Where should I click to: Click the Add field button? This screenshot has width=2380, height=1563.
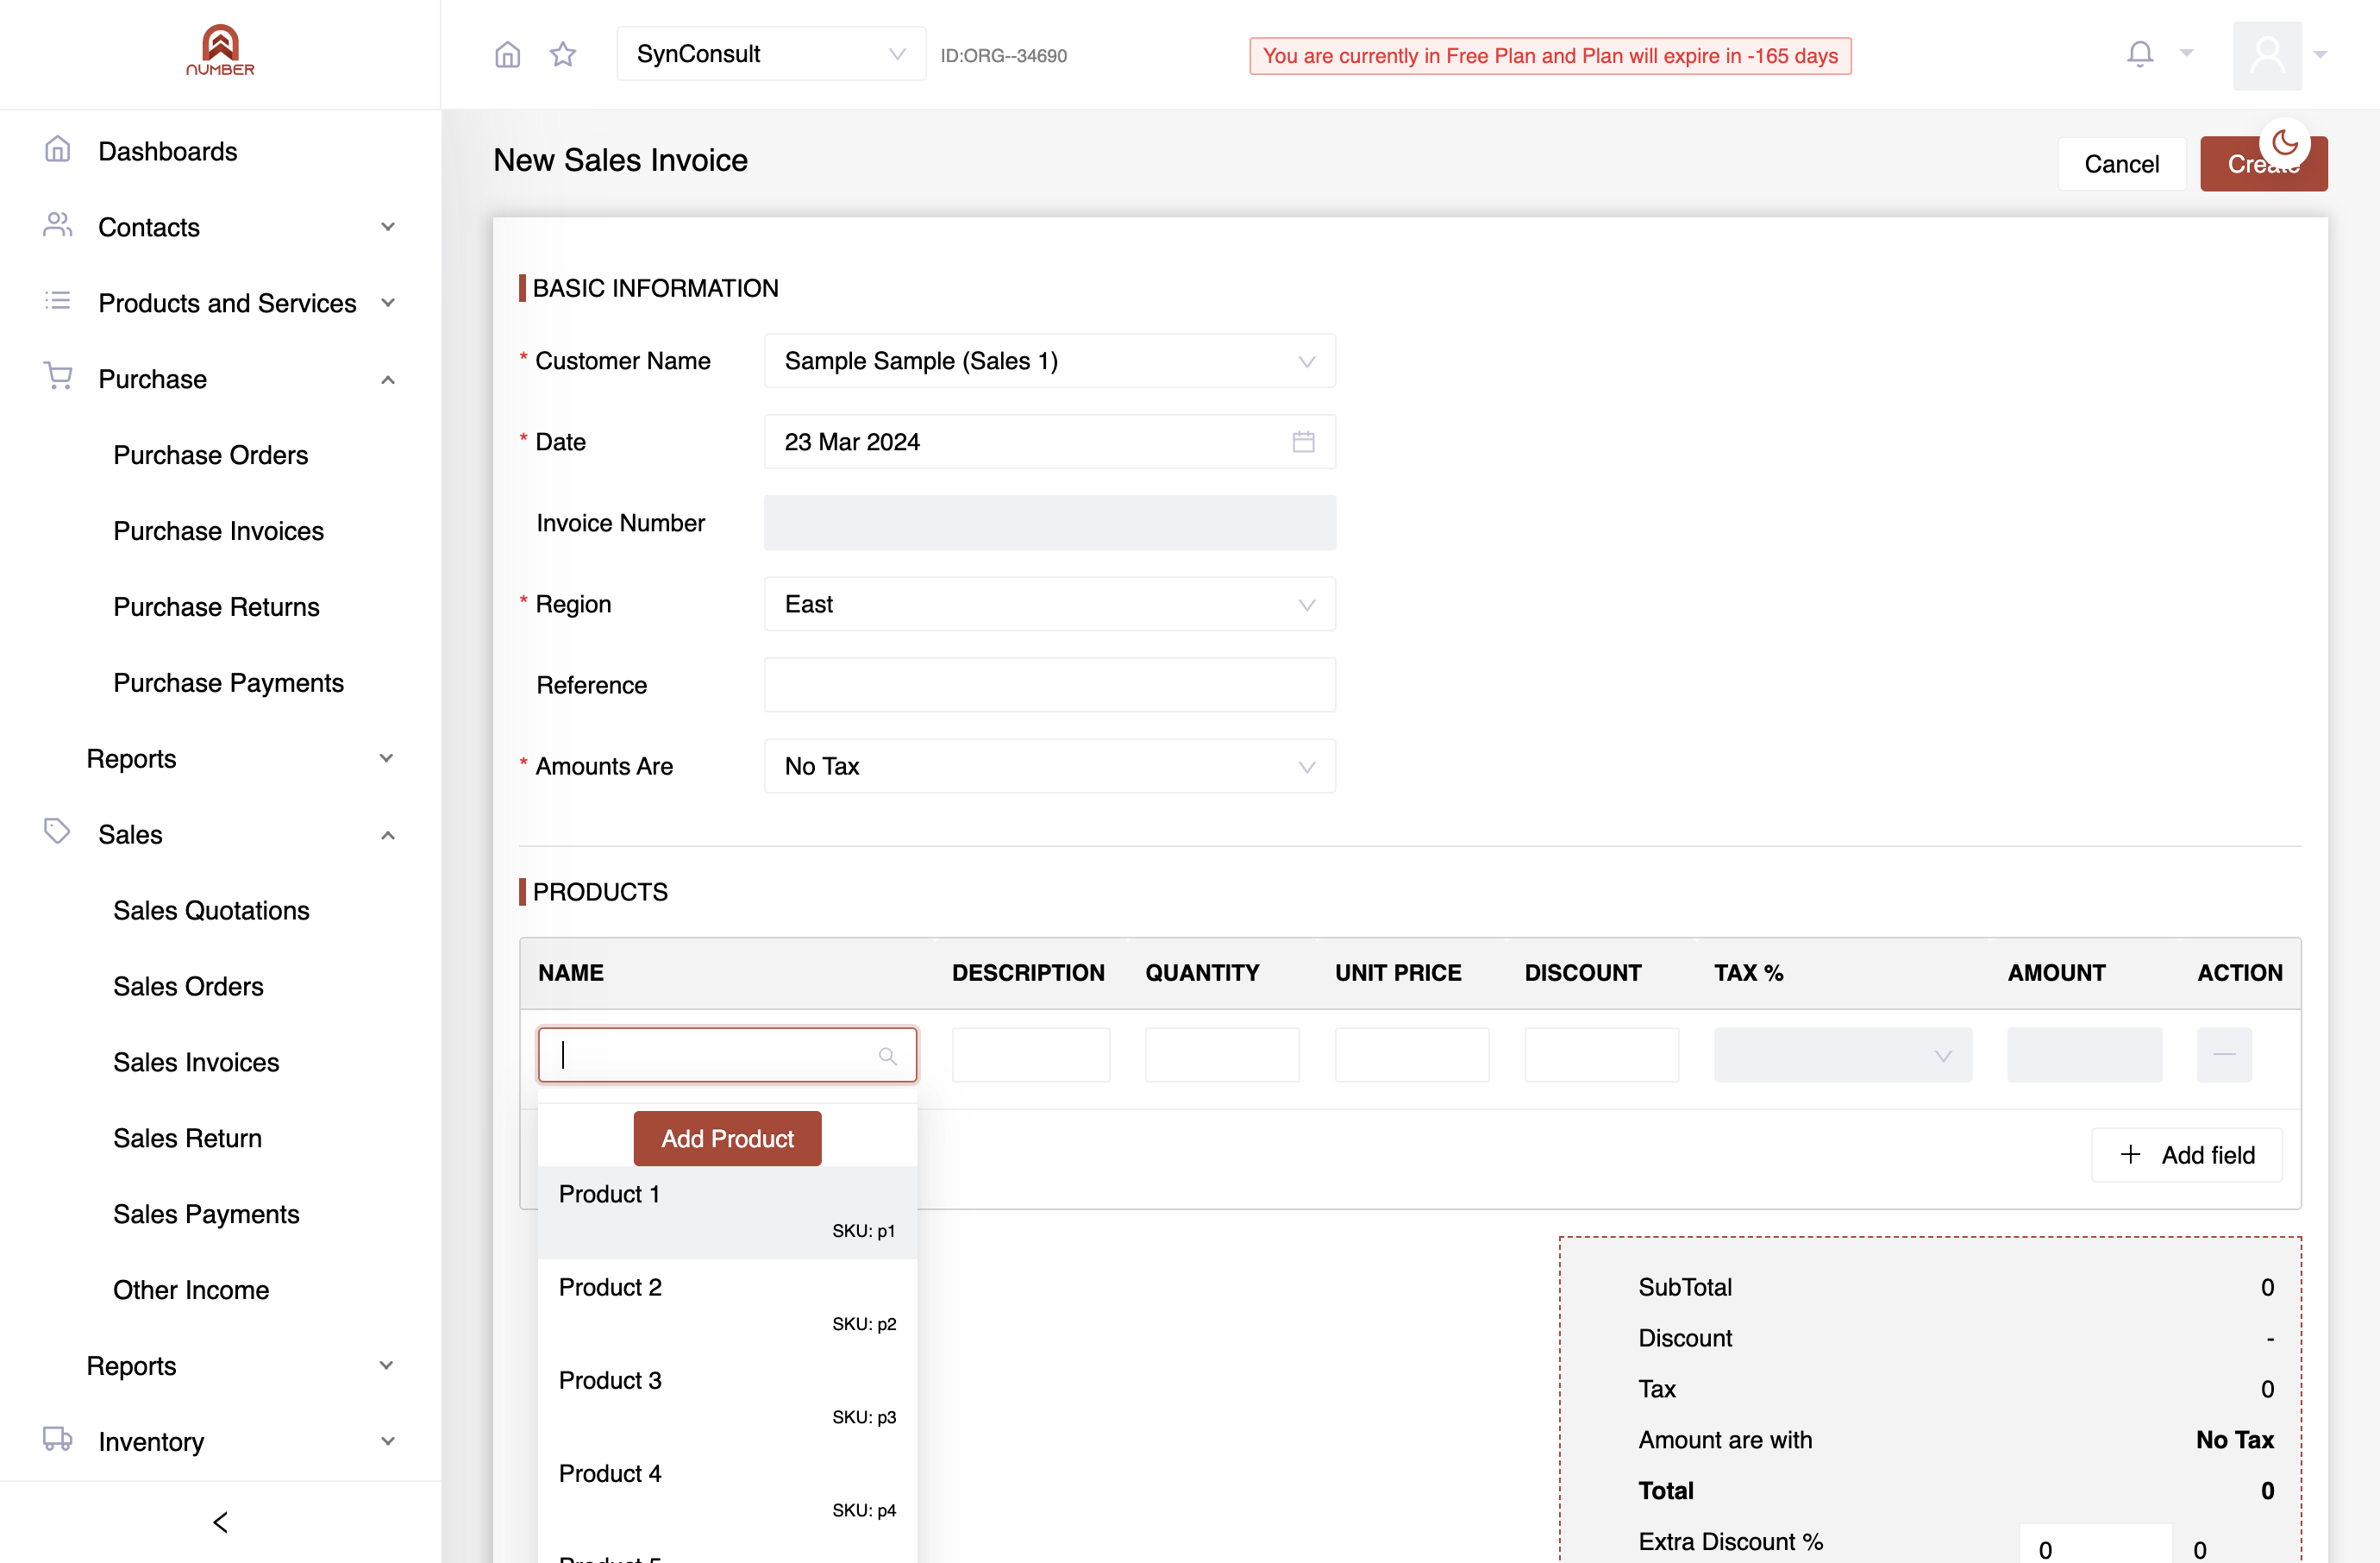(2187, 1155)
